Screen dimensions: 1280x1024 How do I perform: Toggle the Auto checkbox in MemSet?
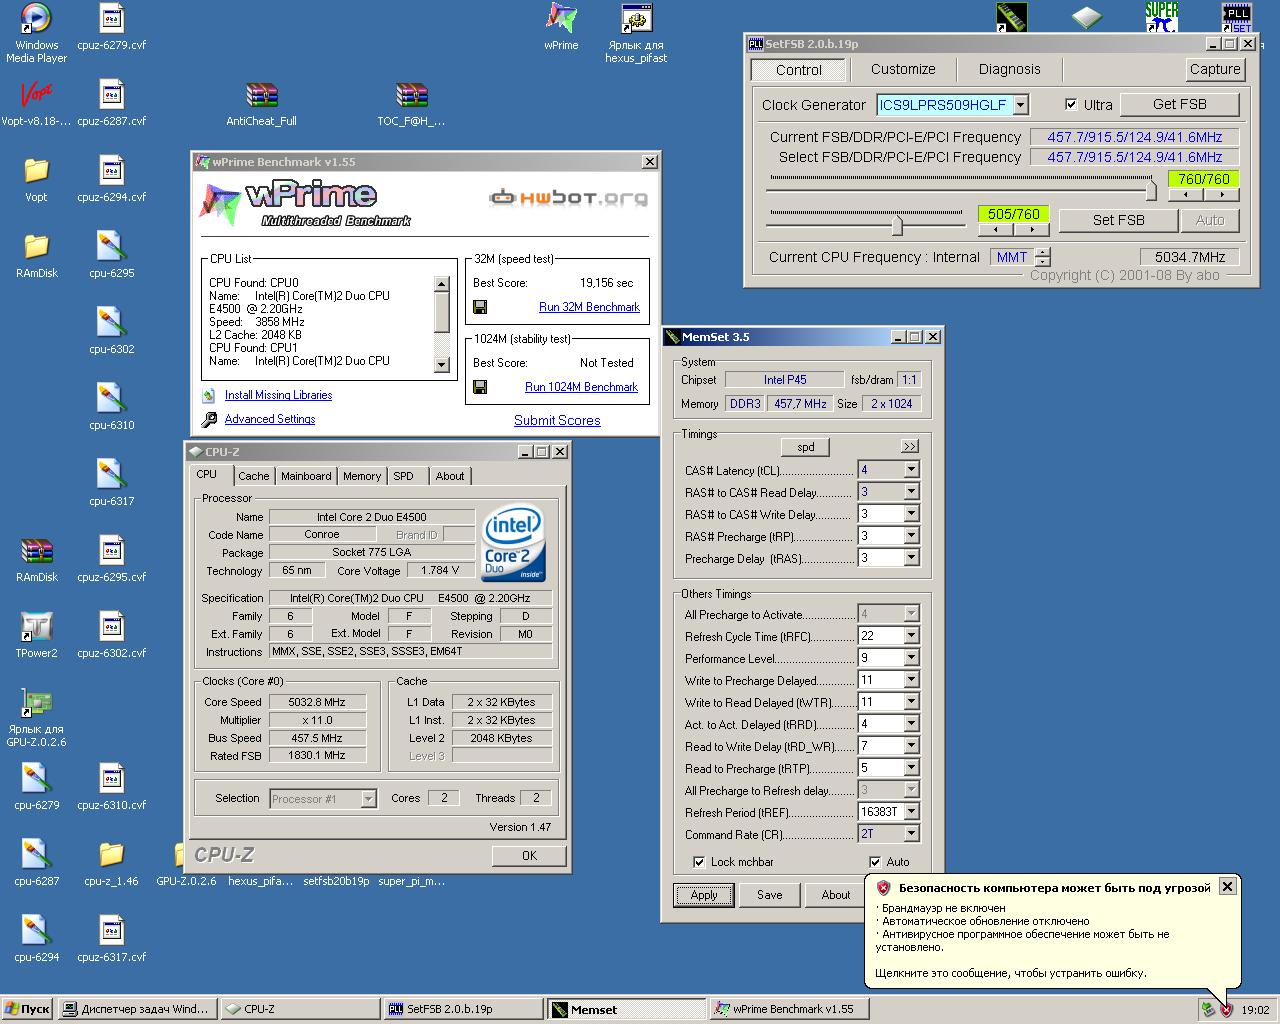coord(875,862)
